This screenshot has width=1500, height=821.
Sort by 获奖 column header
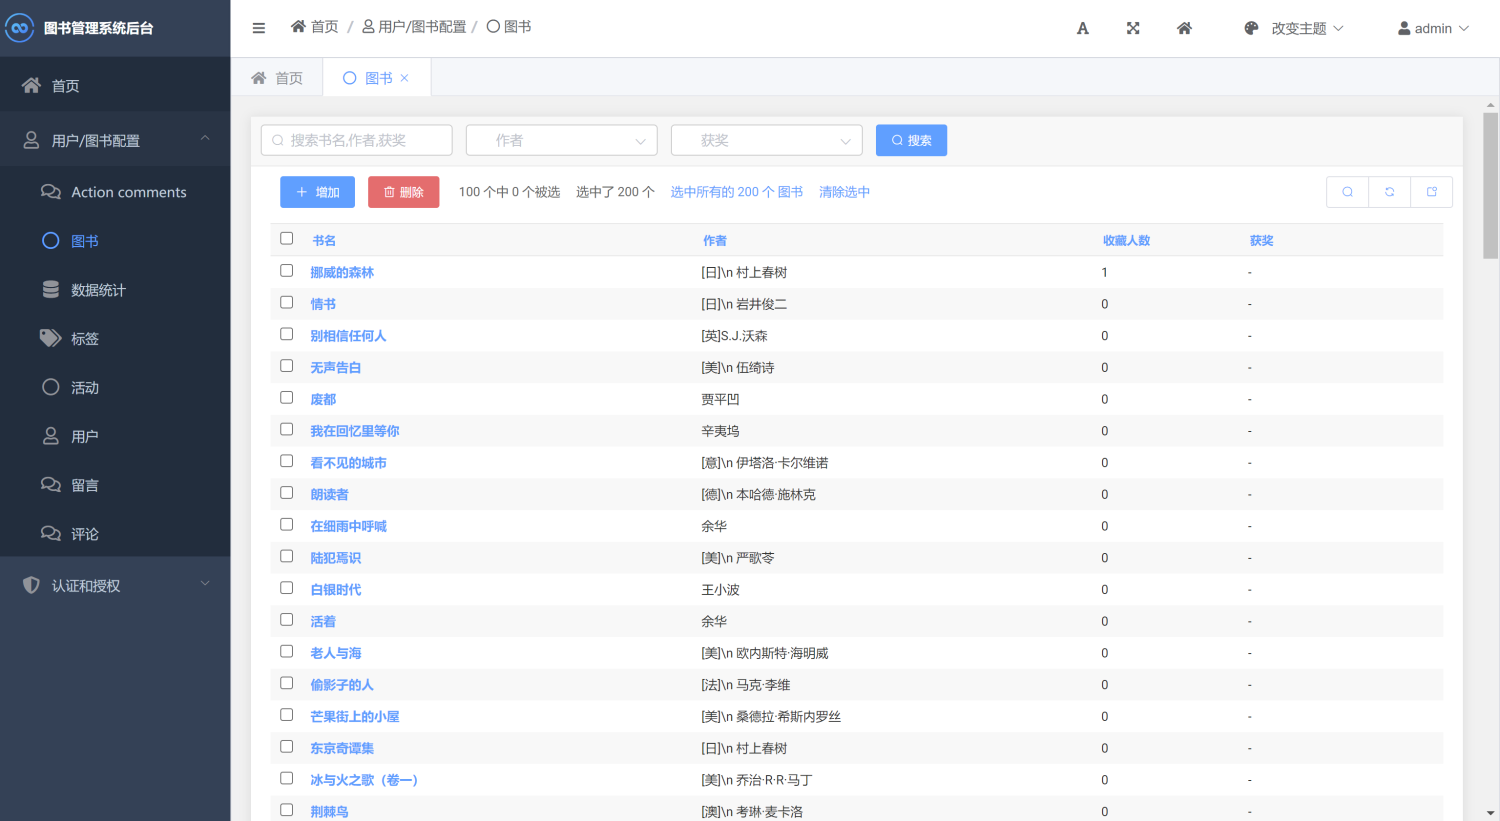[1262, 241]
